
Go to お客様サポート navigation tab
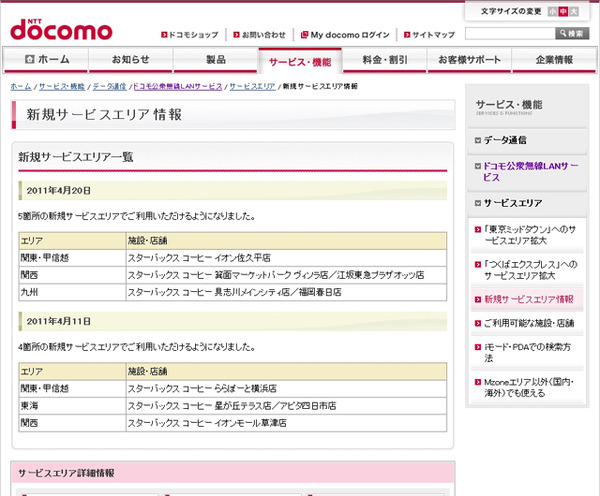pos(469,60)
